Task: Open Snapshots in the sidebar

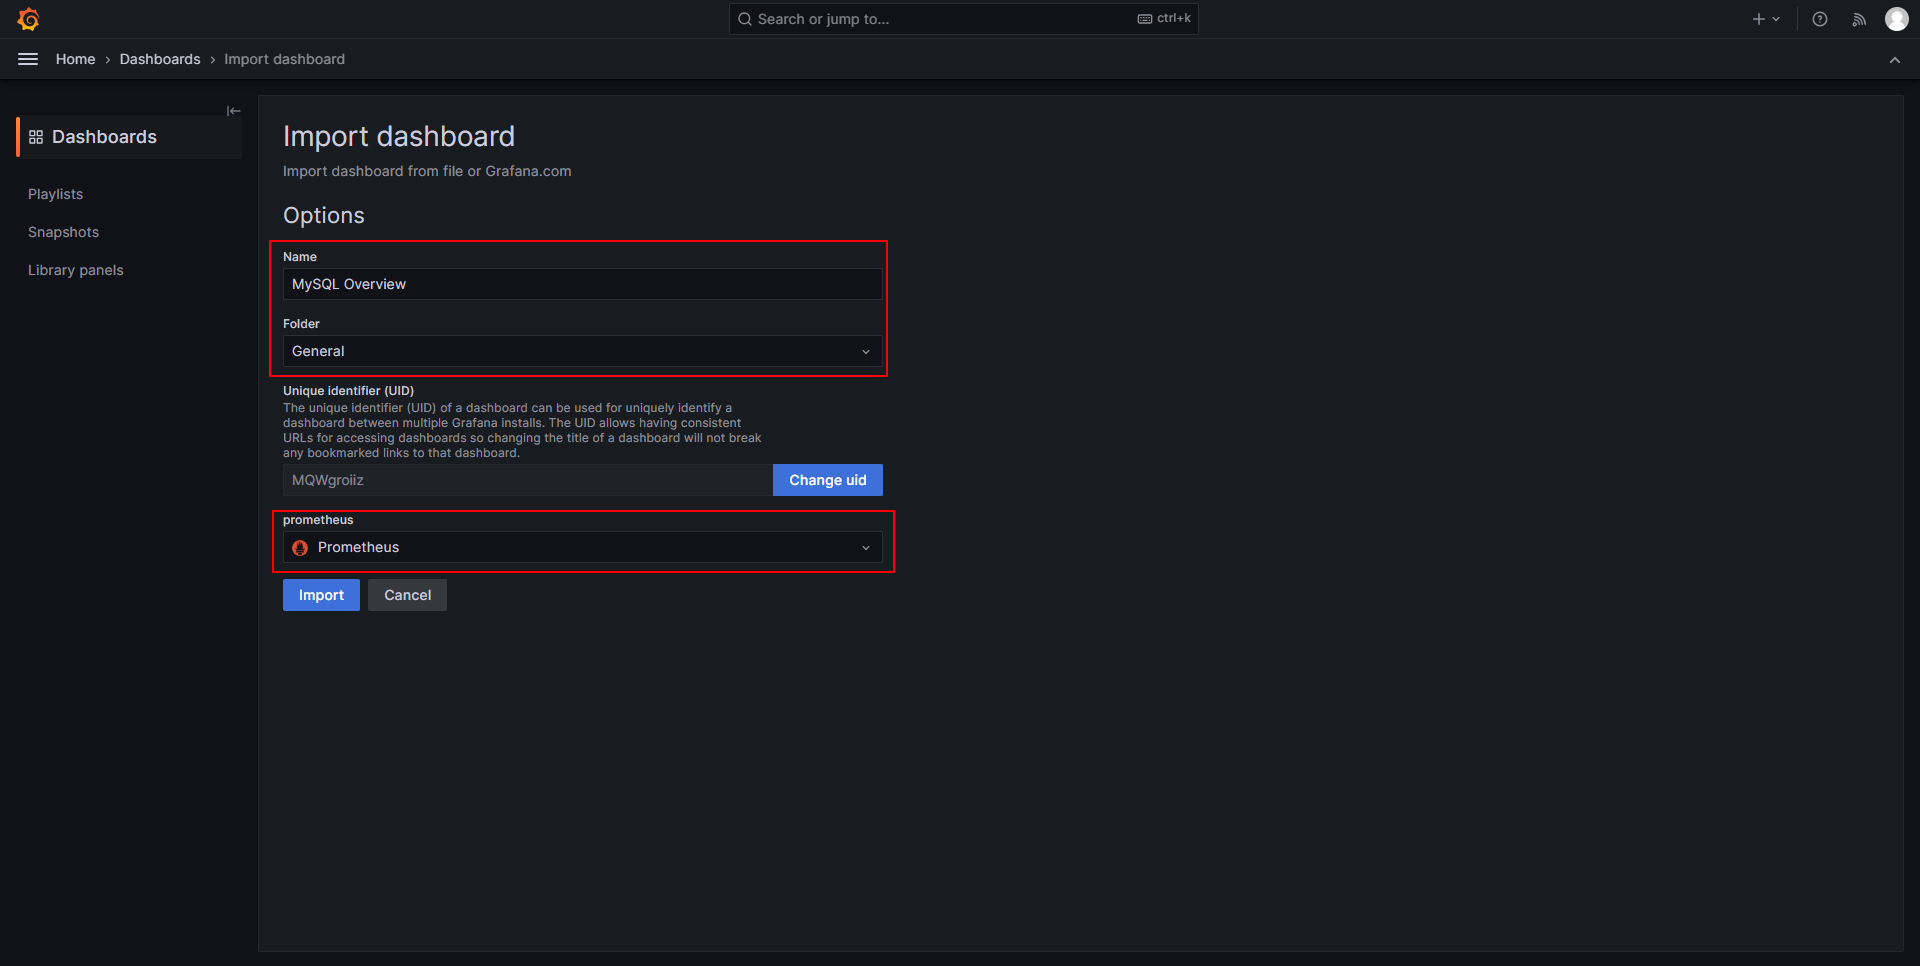Action: click(64, 232)
